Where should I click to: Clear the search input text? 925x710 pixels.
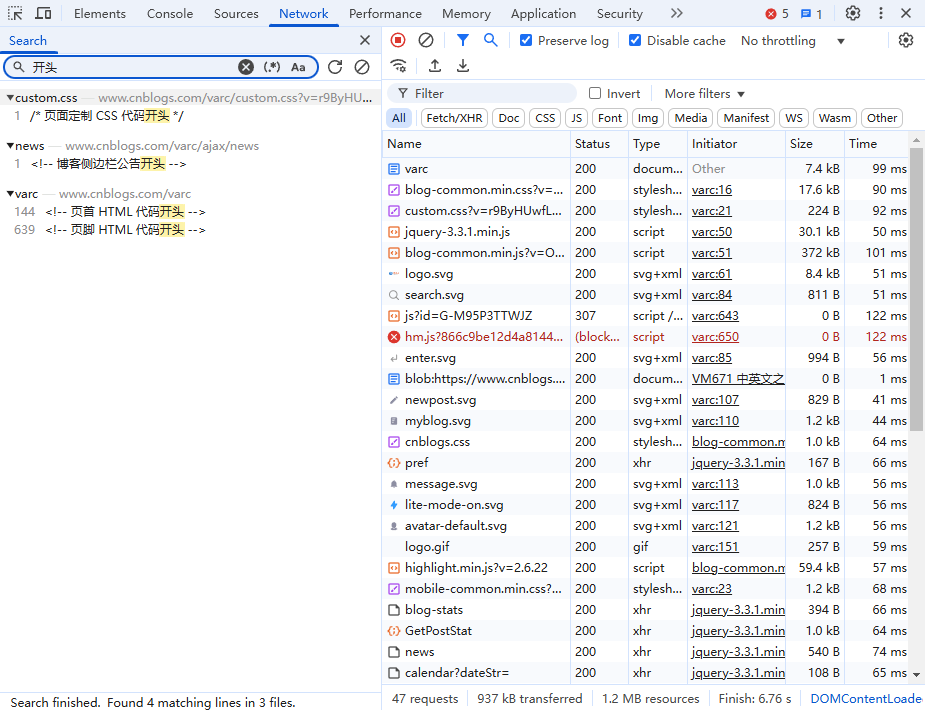[246, 67]
